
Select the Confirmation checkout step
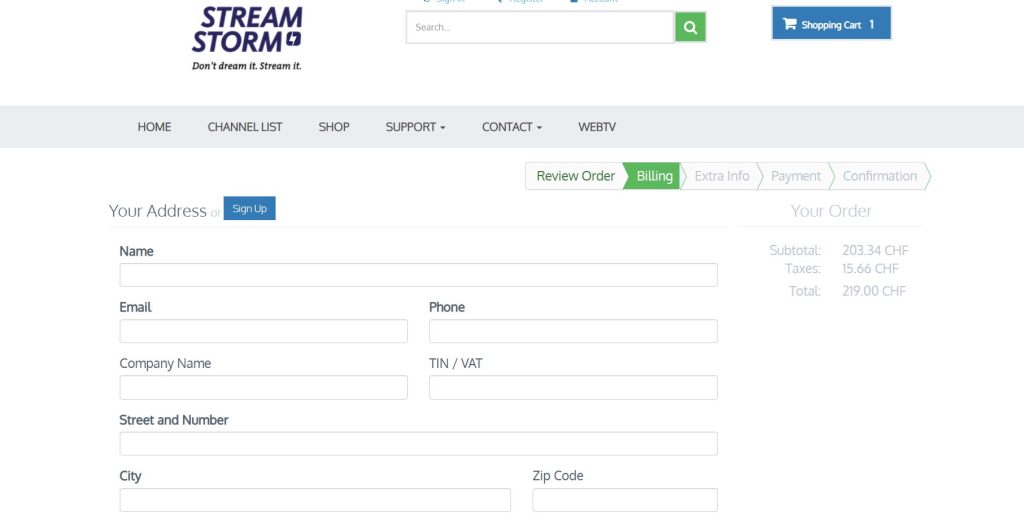880,176
